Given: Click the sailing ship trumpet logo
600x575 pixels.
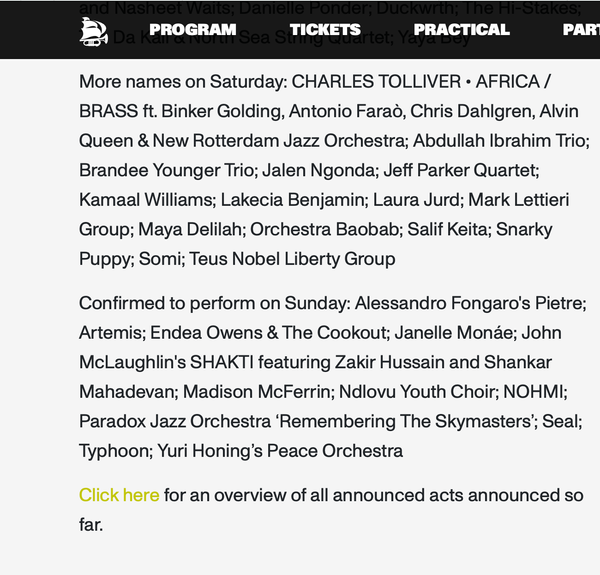Looking at the screenshot, I should (93, 32).
